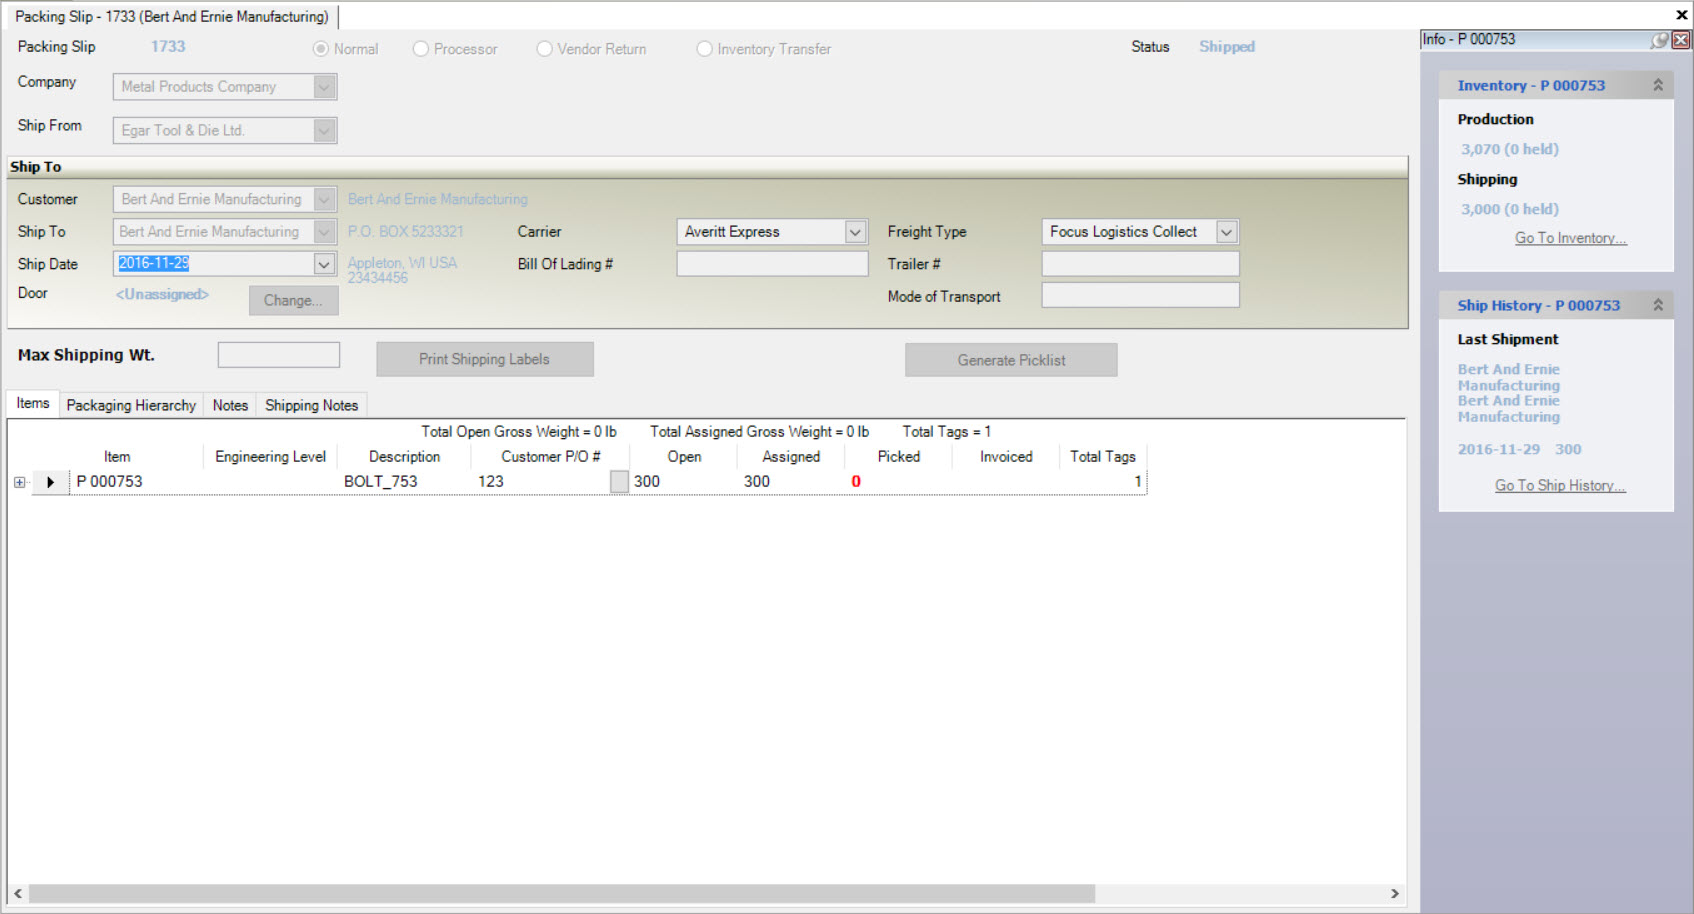Click the scroll left arrow
Viewport: 1694px width, 914px height.
18,894
